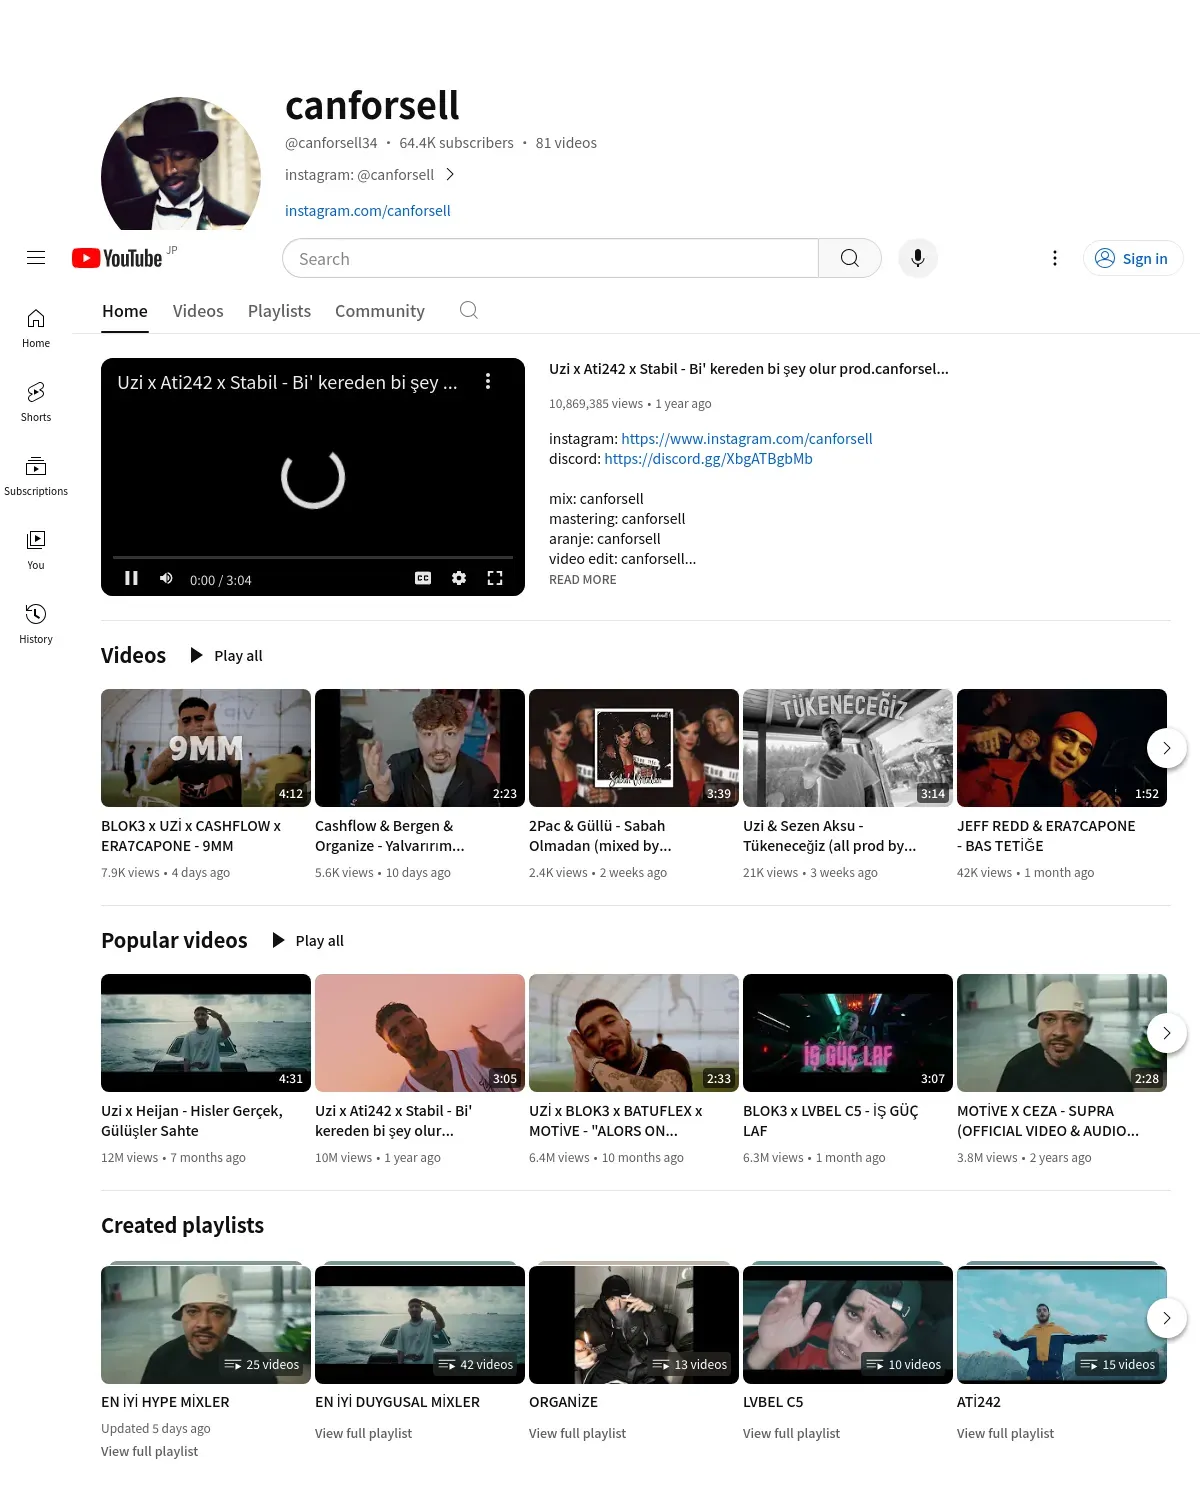Open instagram.com/canforsell header link
The image size is (1200, 1500).
pos(368,210)
